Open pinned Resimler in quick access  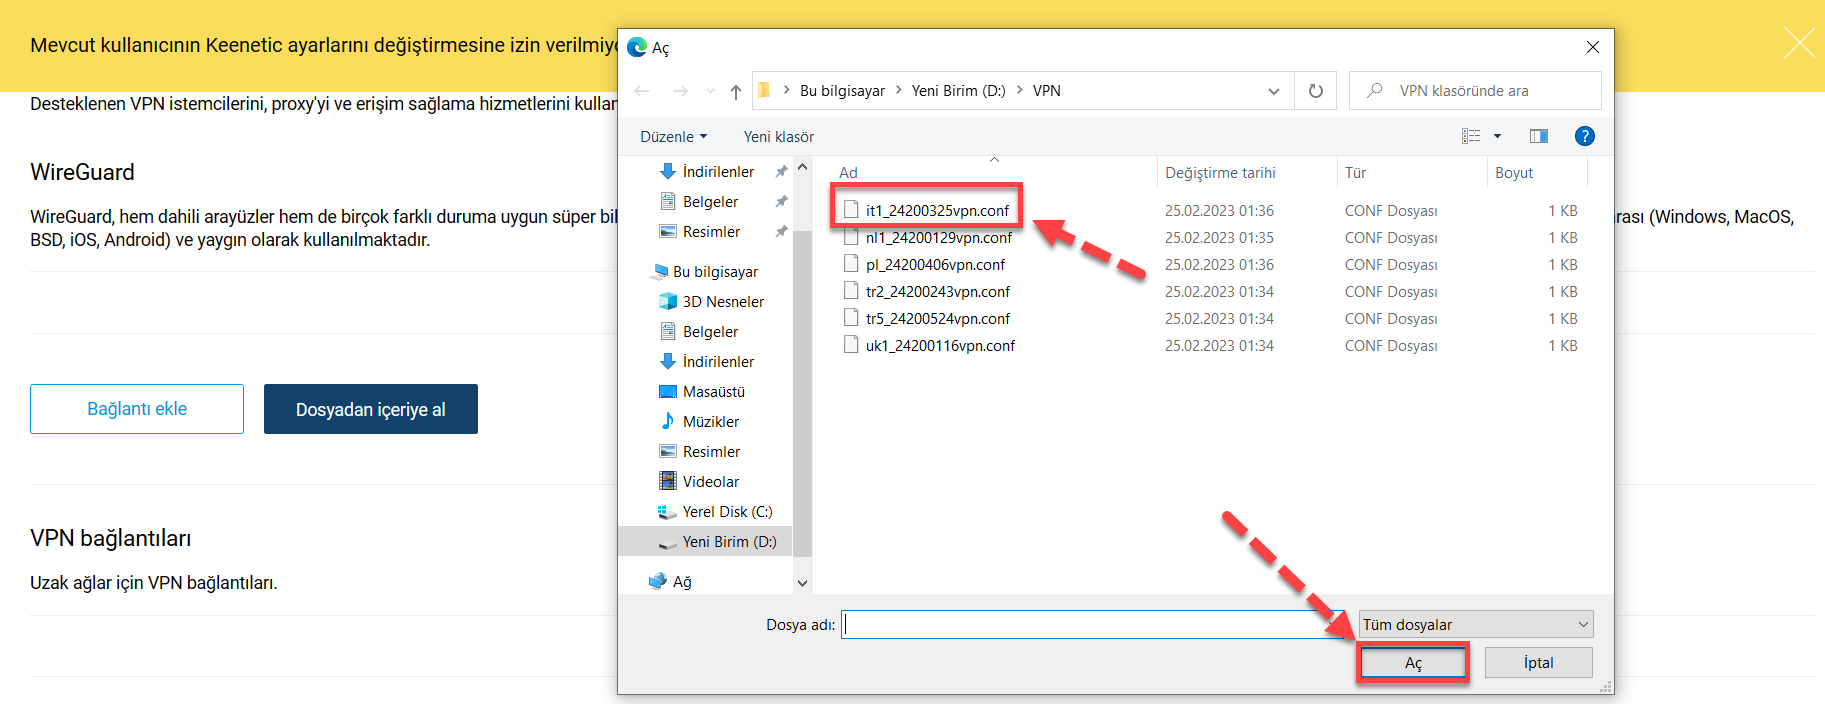[711, 232]
